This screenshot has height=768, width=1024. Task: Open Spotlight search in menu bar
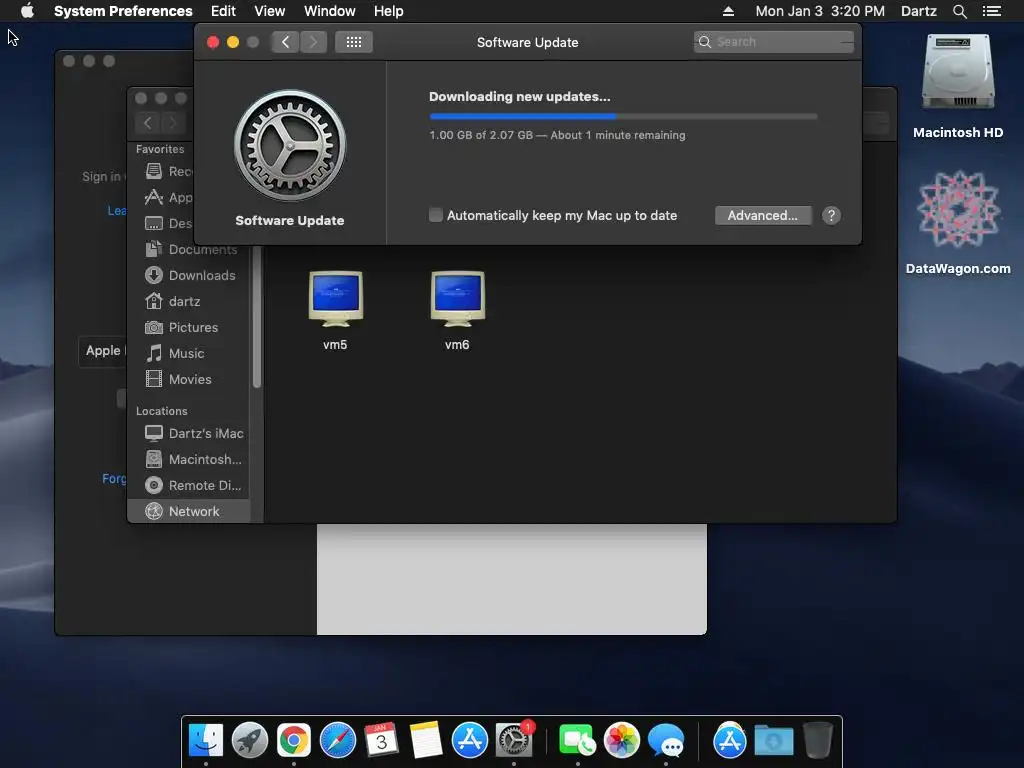tap(959, 11)
